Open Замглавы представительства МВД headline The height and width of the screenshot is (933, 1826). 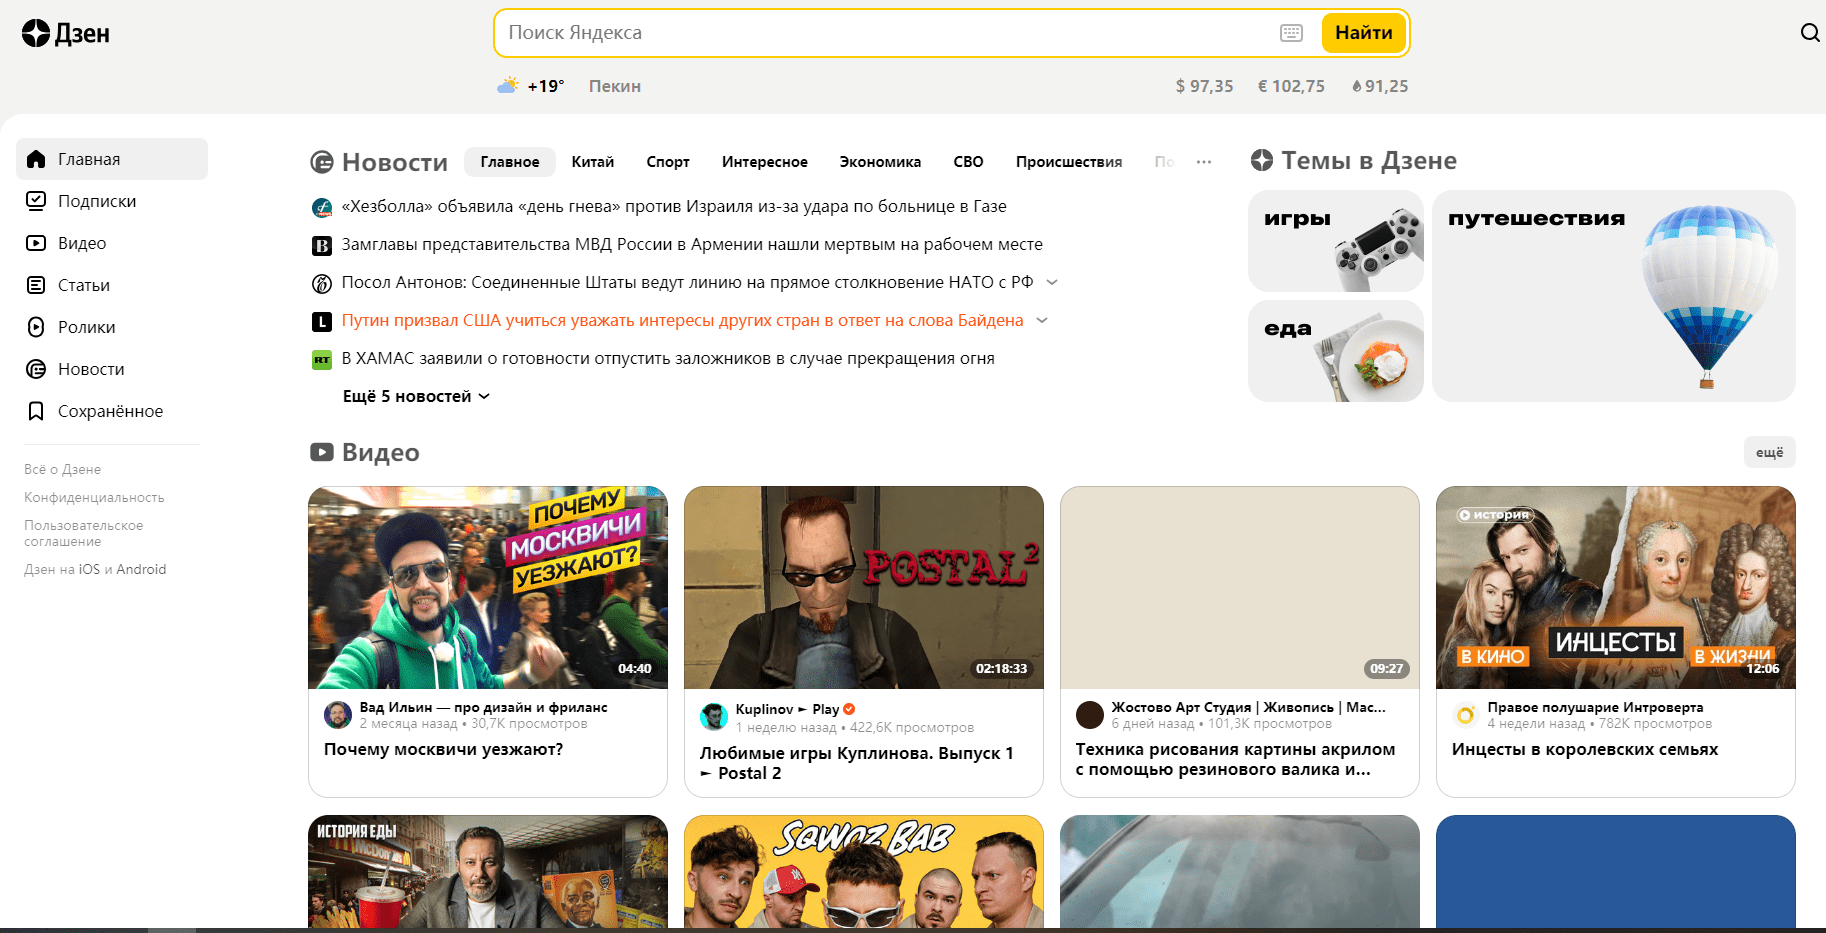(x=692, y=244)
